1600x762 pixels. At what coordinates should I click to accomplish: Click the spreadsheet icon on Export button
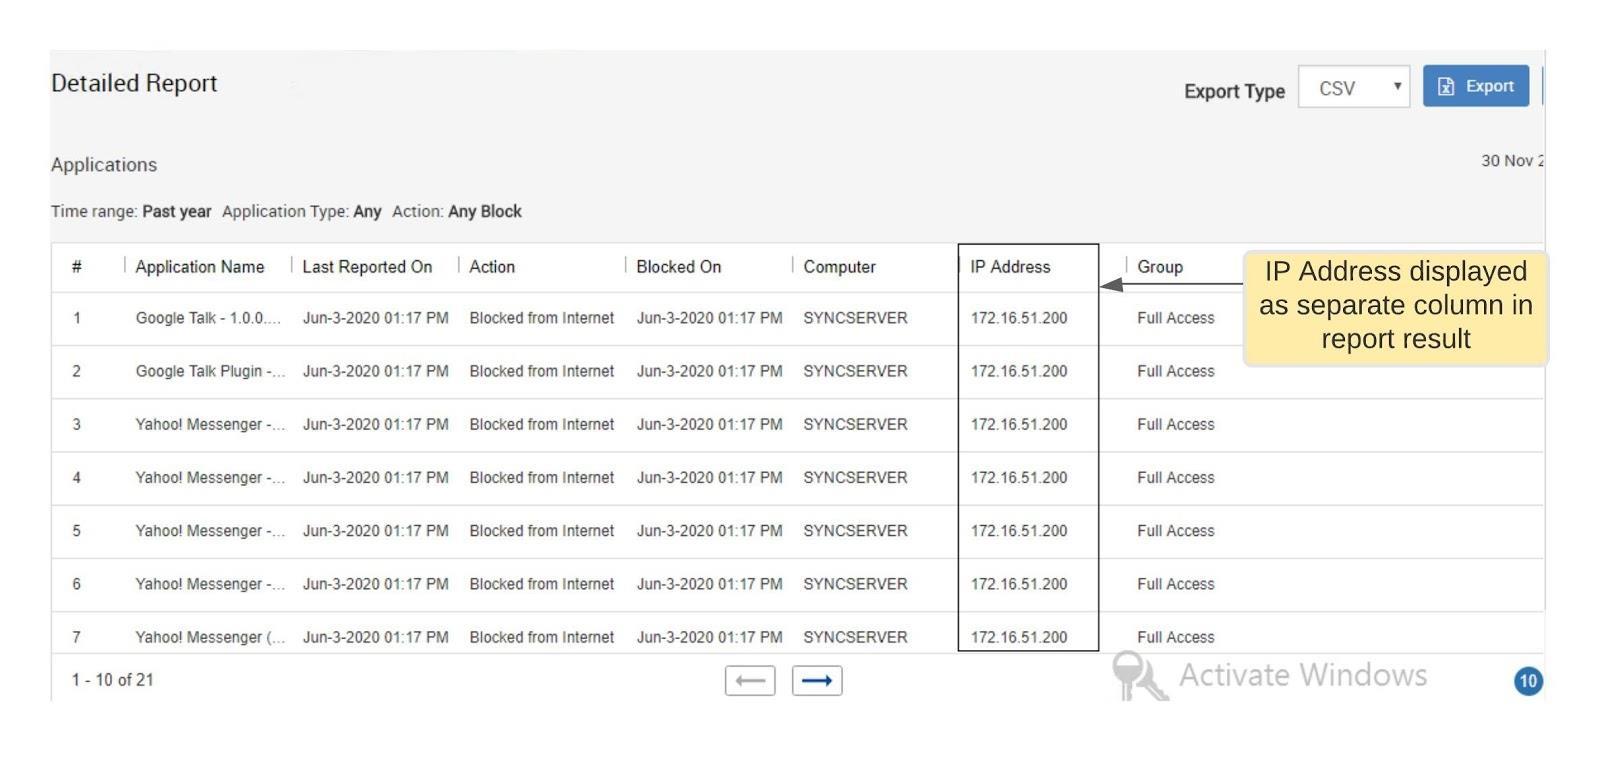[x=1446, y=87]
